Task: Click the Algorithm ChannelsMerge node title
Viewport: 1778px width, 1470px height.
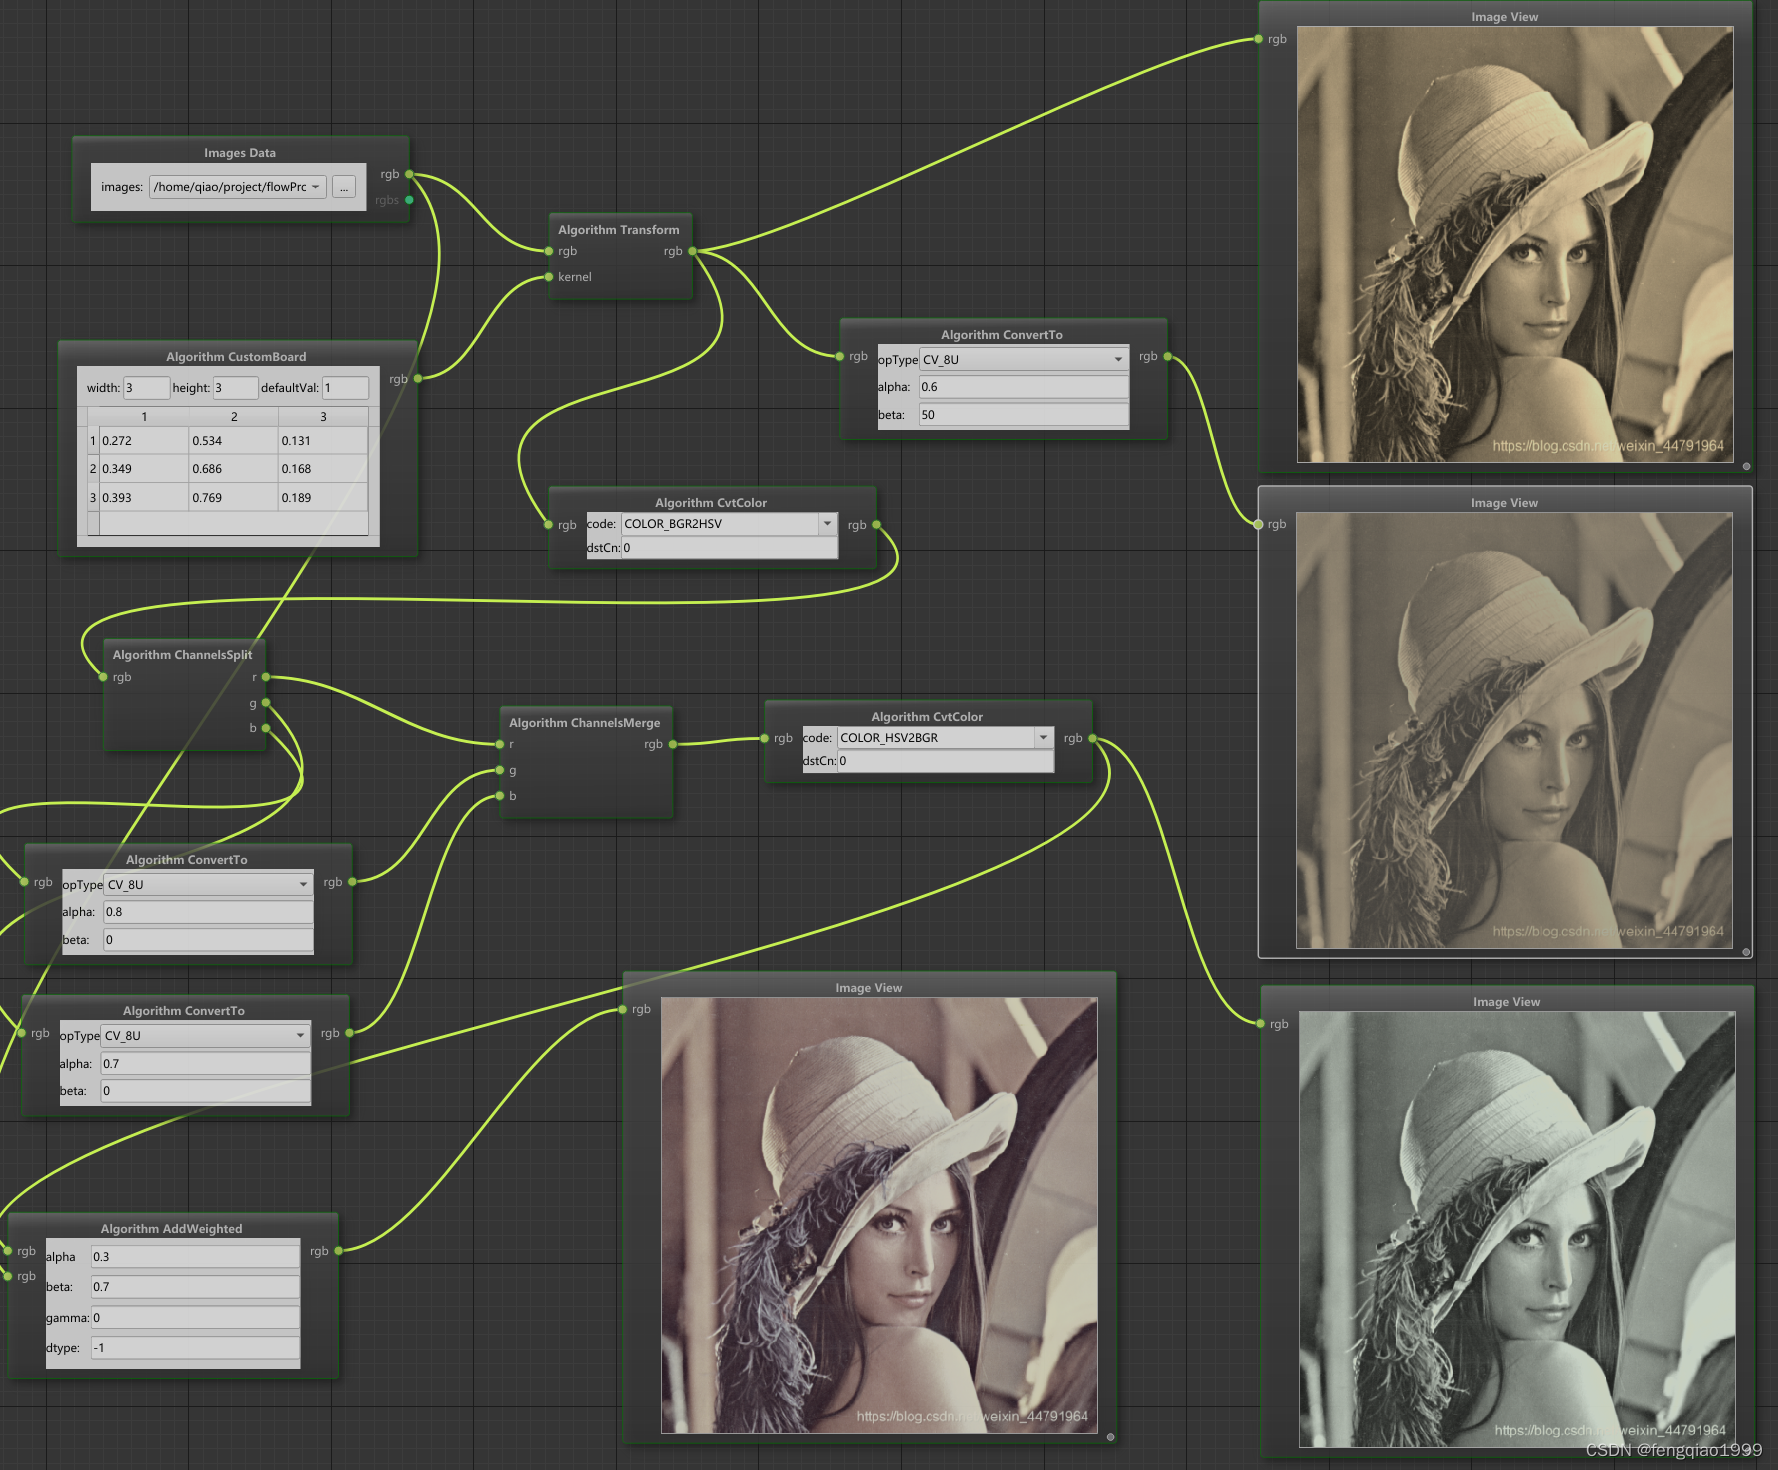Action: (585, 723)
